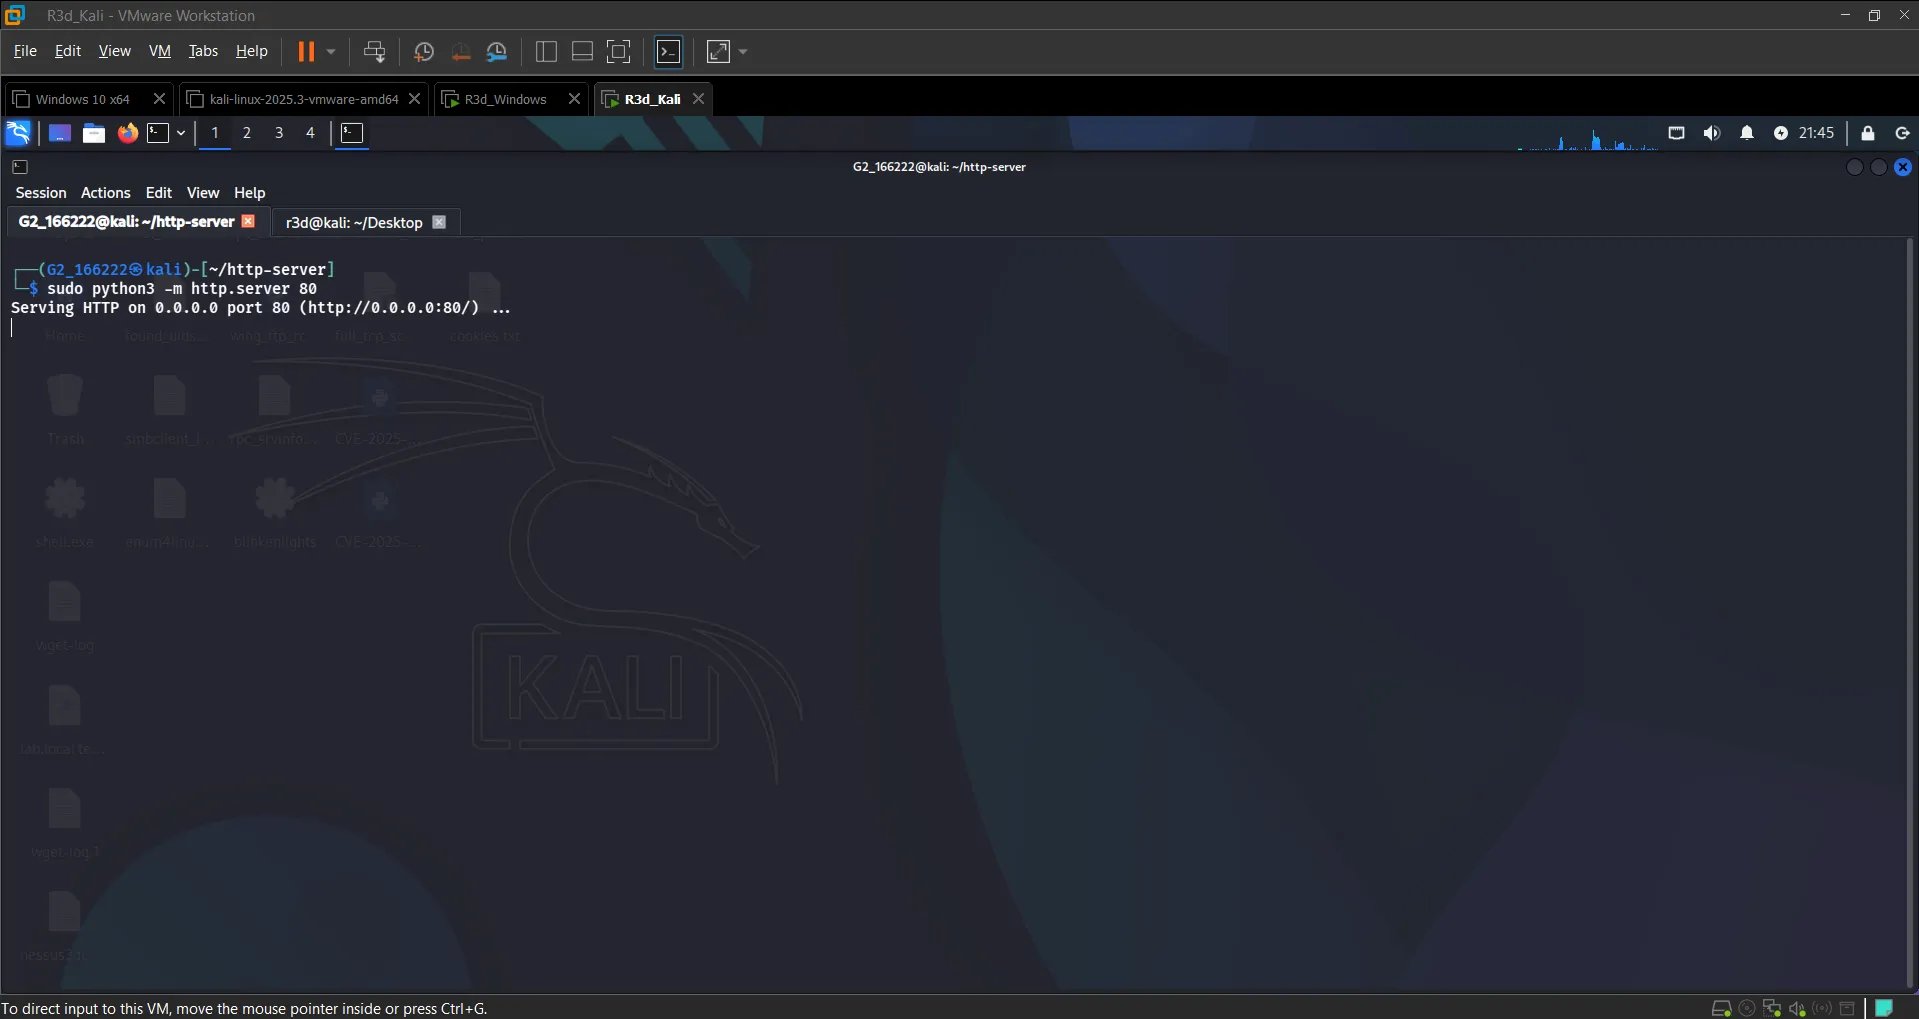Launch Firefox from the Kali panel
This screenshot has width=1919, height=1019.
(x=127, y=133)
